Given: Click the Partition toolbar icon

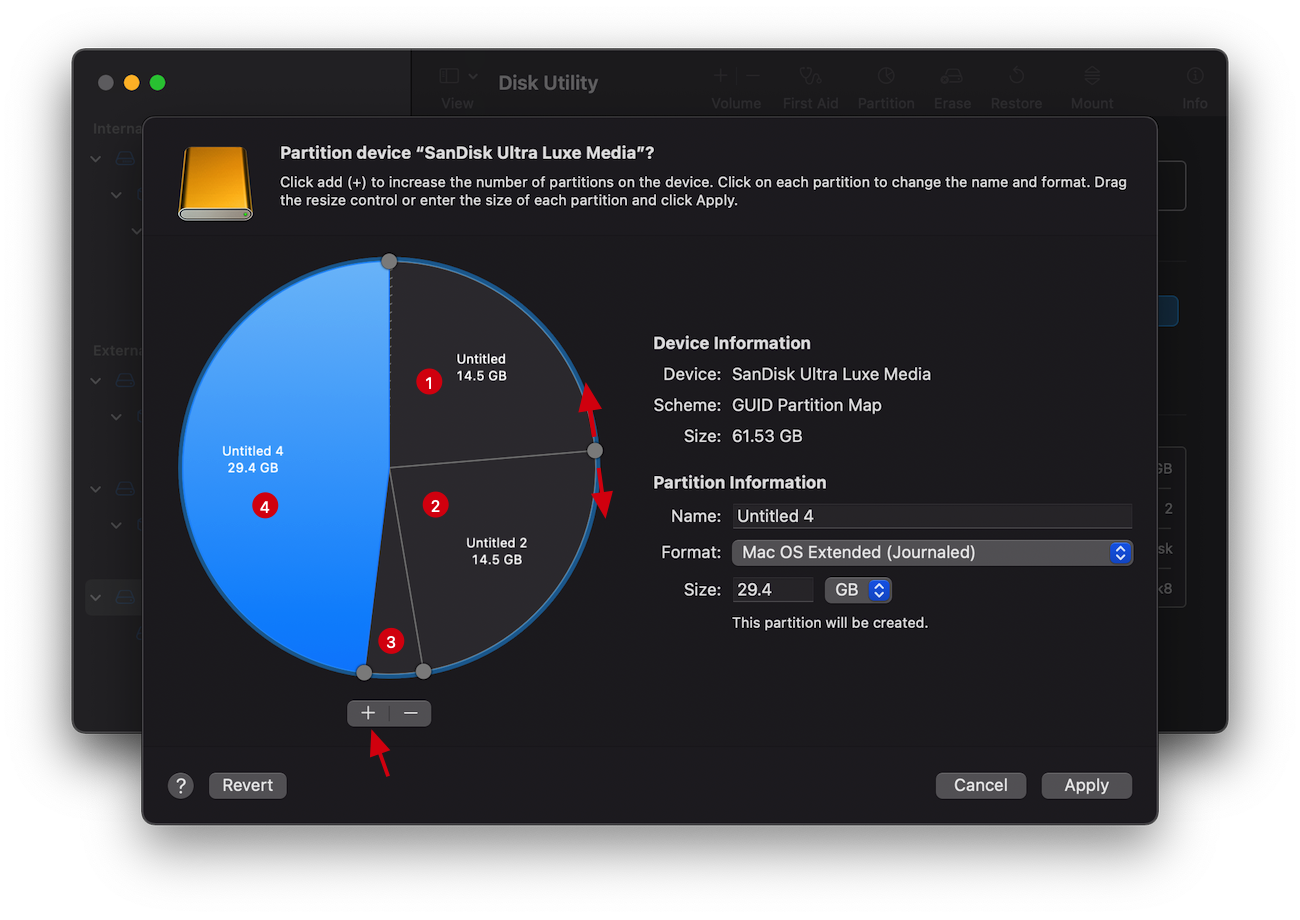Looking at the screenshot, I should coord(885,77).
